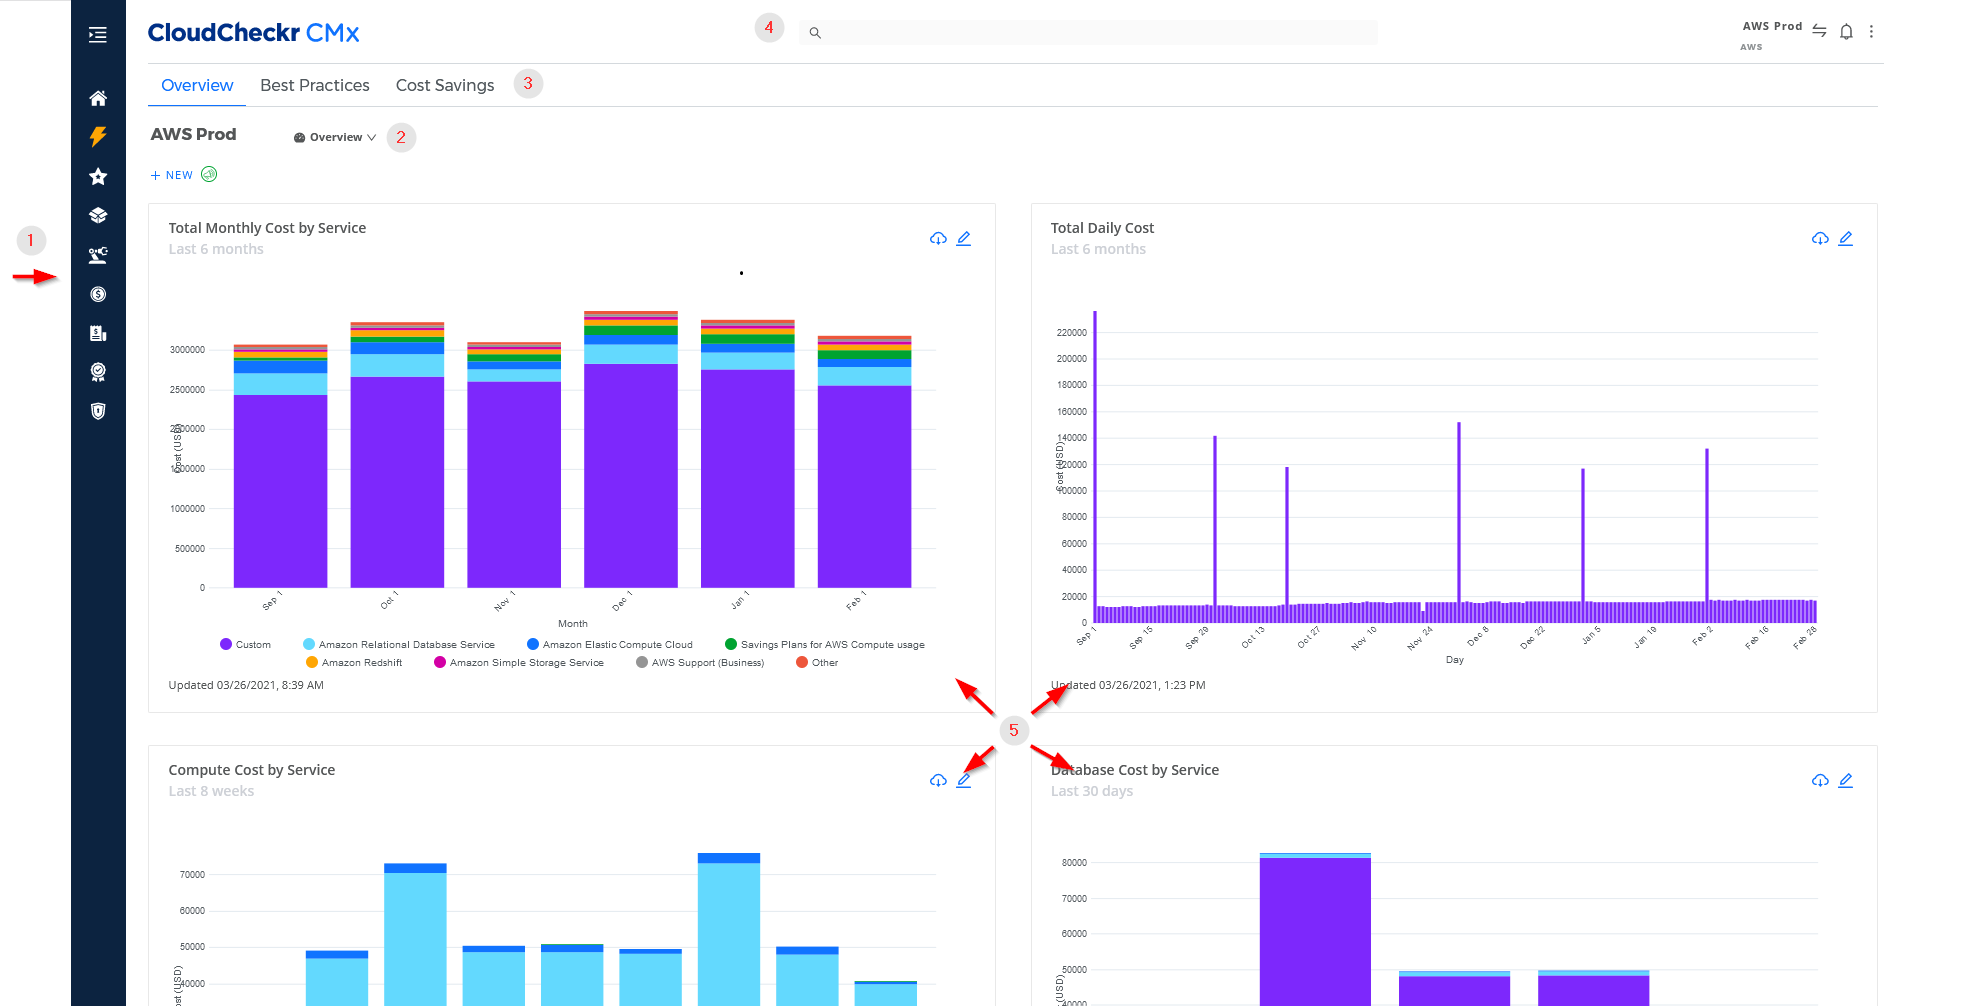The height and width of the screenshot is (1007, 1979).
Task: Click the Nov 1 bar in monthly chart
Action: pos(514,465)
